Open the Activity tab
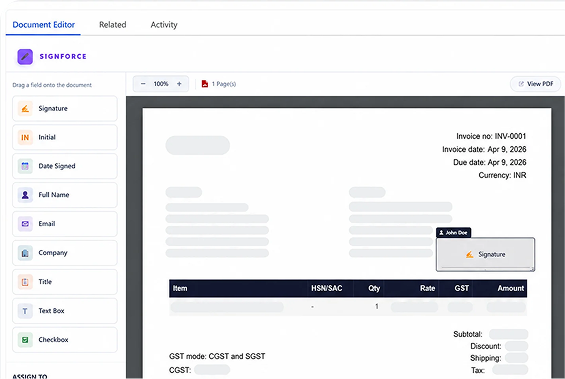Screen dimensions: 565x379 (164, 24)
